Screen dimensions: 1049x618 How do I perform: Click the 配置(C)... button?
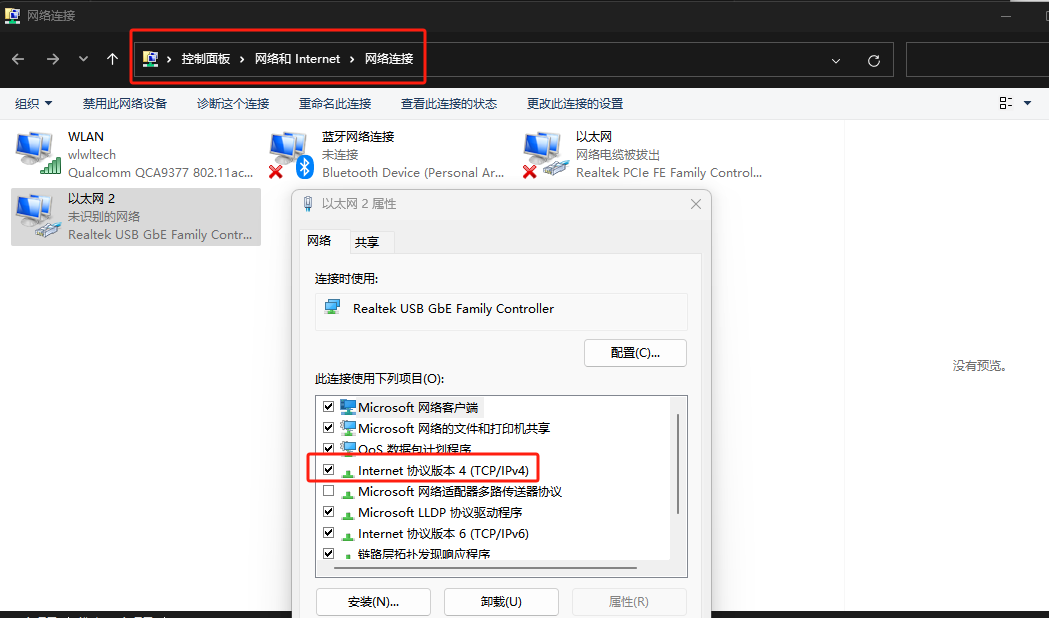pyautogui.click(x=635, y=352)
